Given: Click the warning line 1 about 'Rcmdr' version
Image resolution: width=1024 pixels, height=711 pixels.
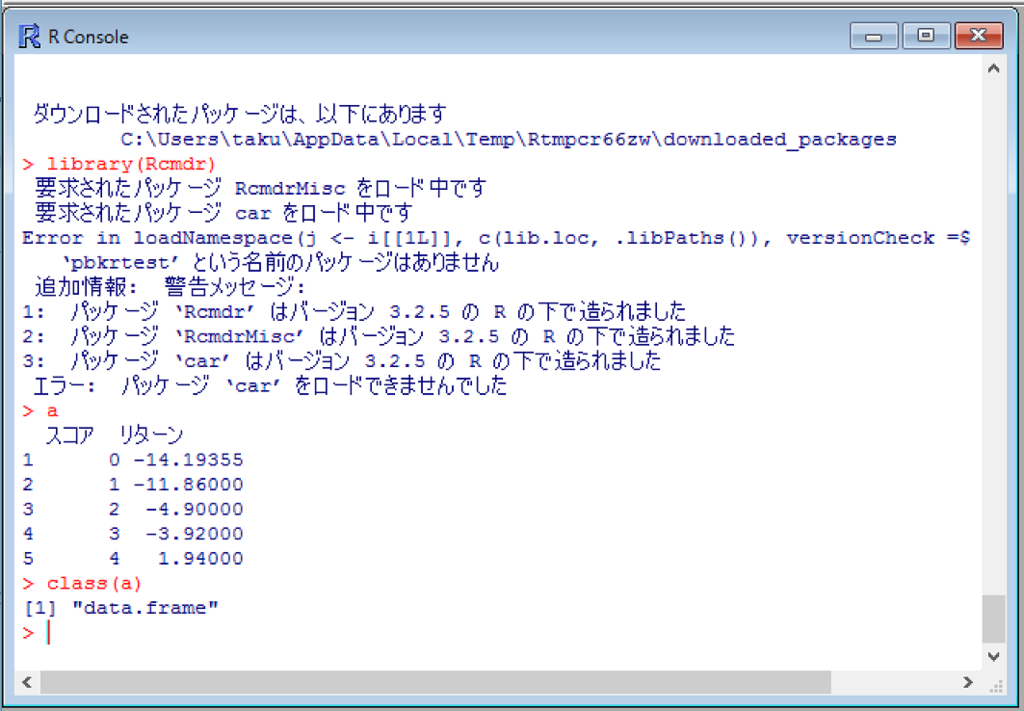Looking at the screenshot, I should [x=354, y=311].
